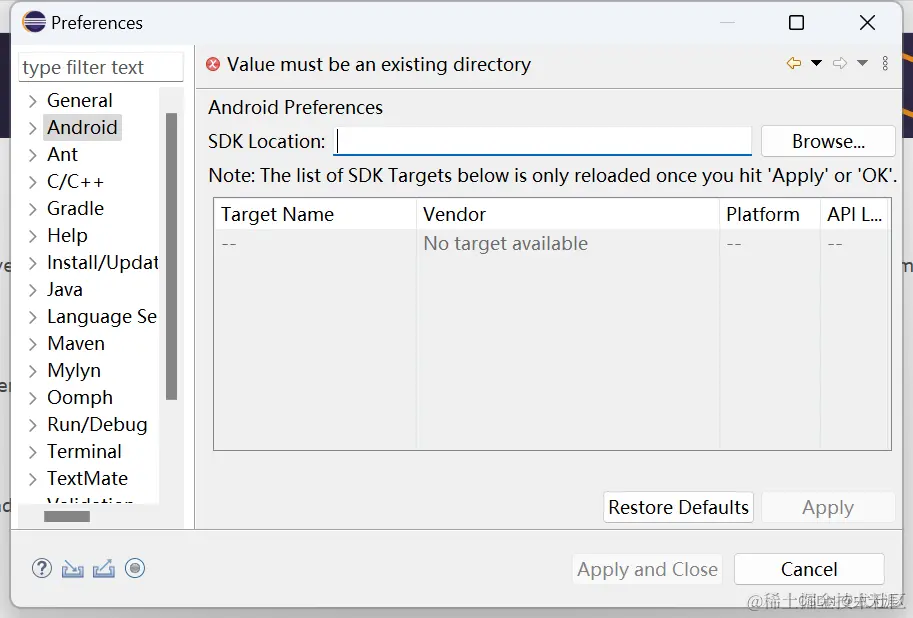This screenshot has height=618, width=913.
Task: Select Android in the preferences tree
Action: click(x=82, y=127)
